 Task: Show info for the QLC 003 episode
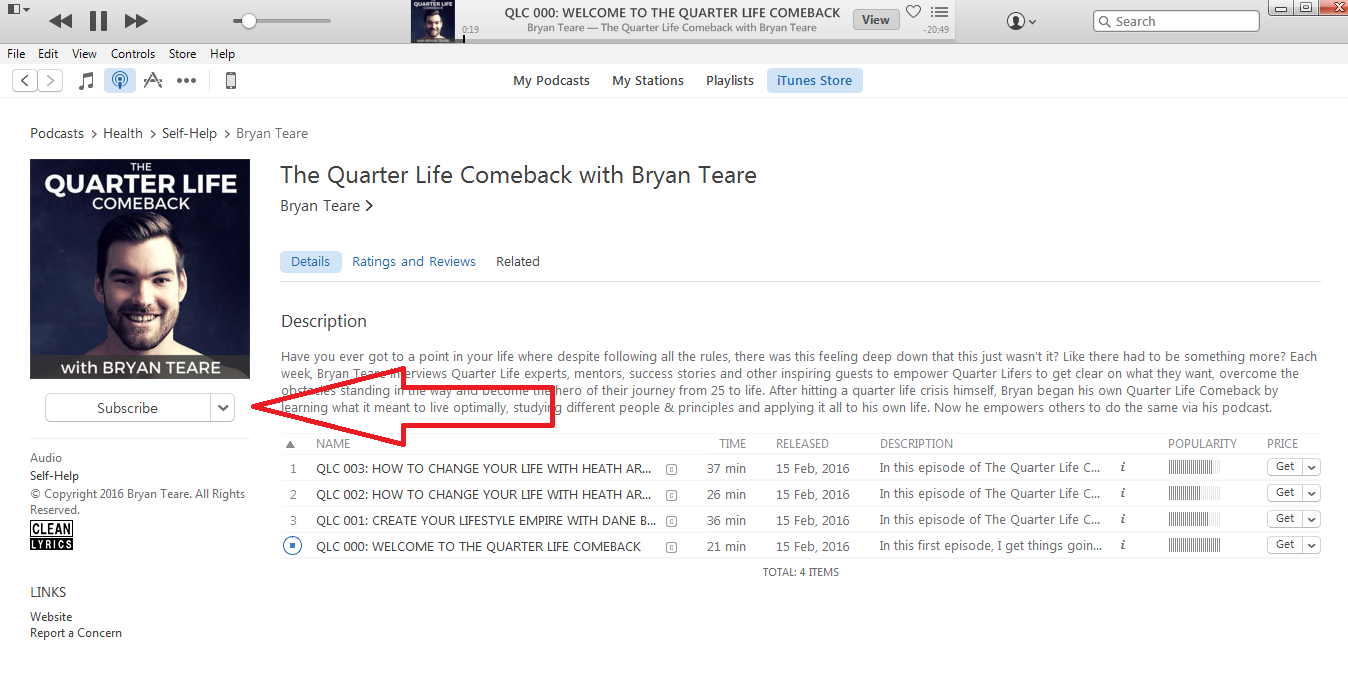point(1123,467)
